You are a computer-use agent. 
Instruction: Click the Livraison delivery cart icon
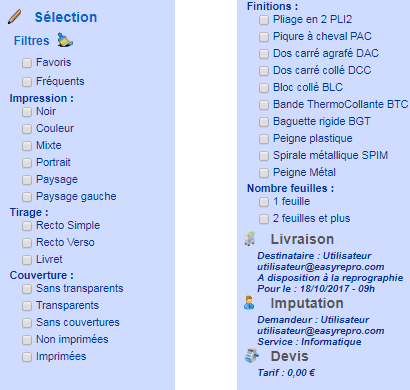[x=250, y=239]
